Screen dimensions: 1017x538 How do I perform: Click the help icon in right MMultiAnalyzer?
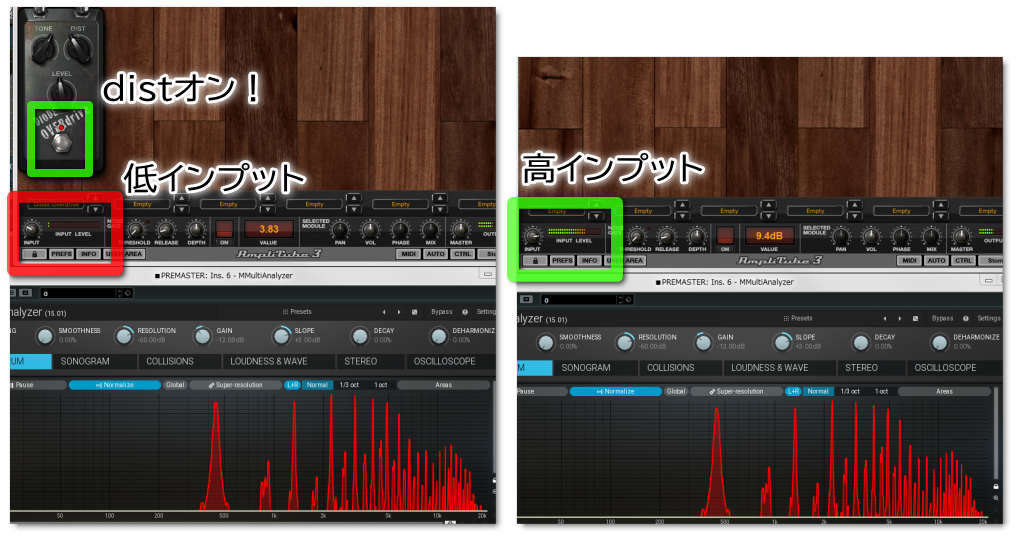tap(966, 319)
